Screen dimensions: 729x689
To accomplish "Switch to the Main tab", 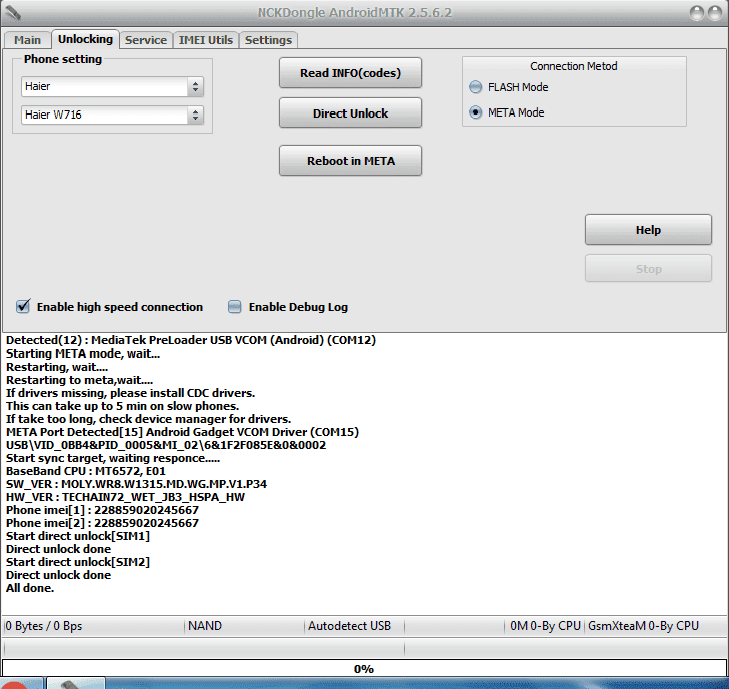I will click(27, 40).
